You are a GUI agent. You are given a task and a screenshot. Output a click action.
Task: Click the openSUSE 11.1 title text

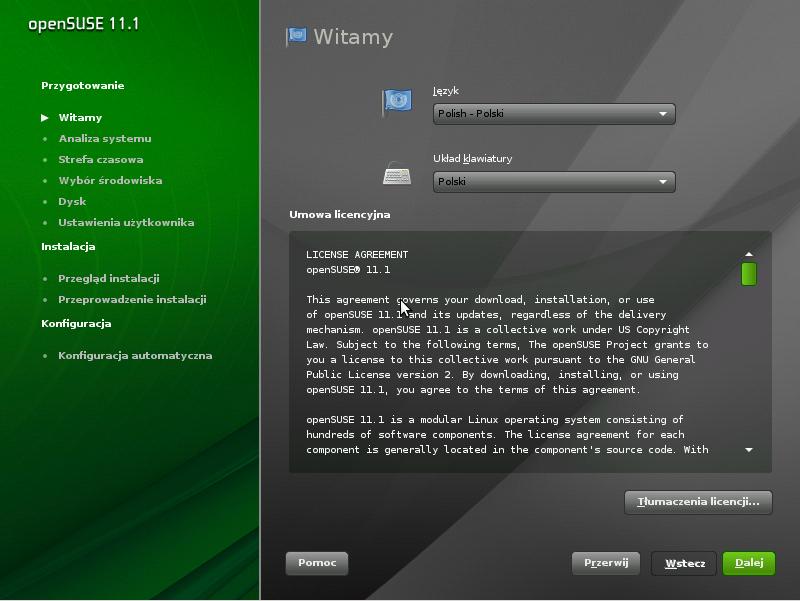(x=84, y=24)
